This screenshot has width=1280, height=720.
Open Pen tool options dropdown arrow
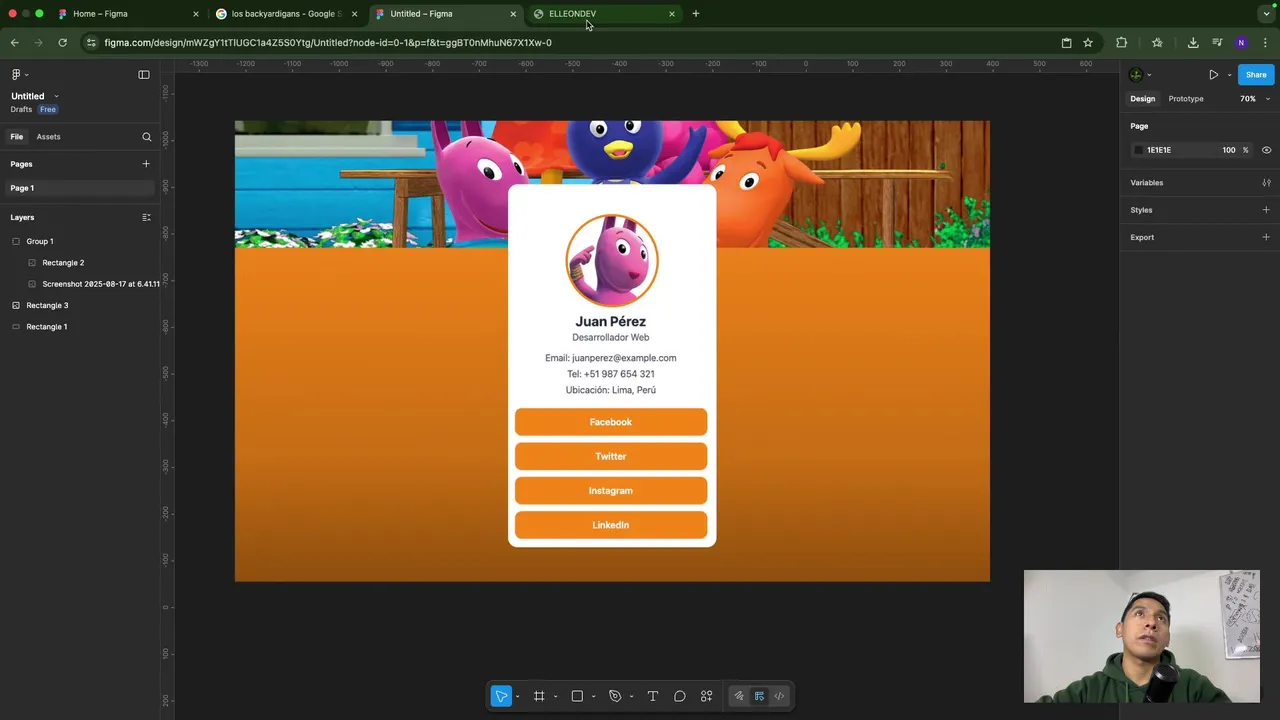tap(631, 697)
